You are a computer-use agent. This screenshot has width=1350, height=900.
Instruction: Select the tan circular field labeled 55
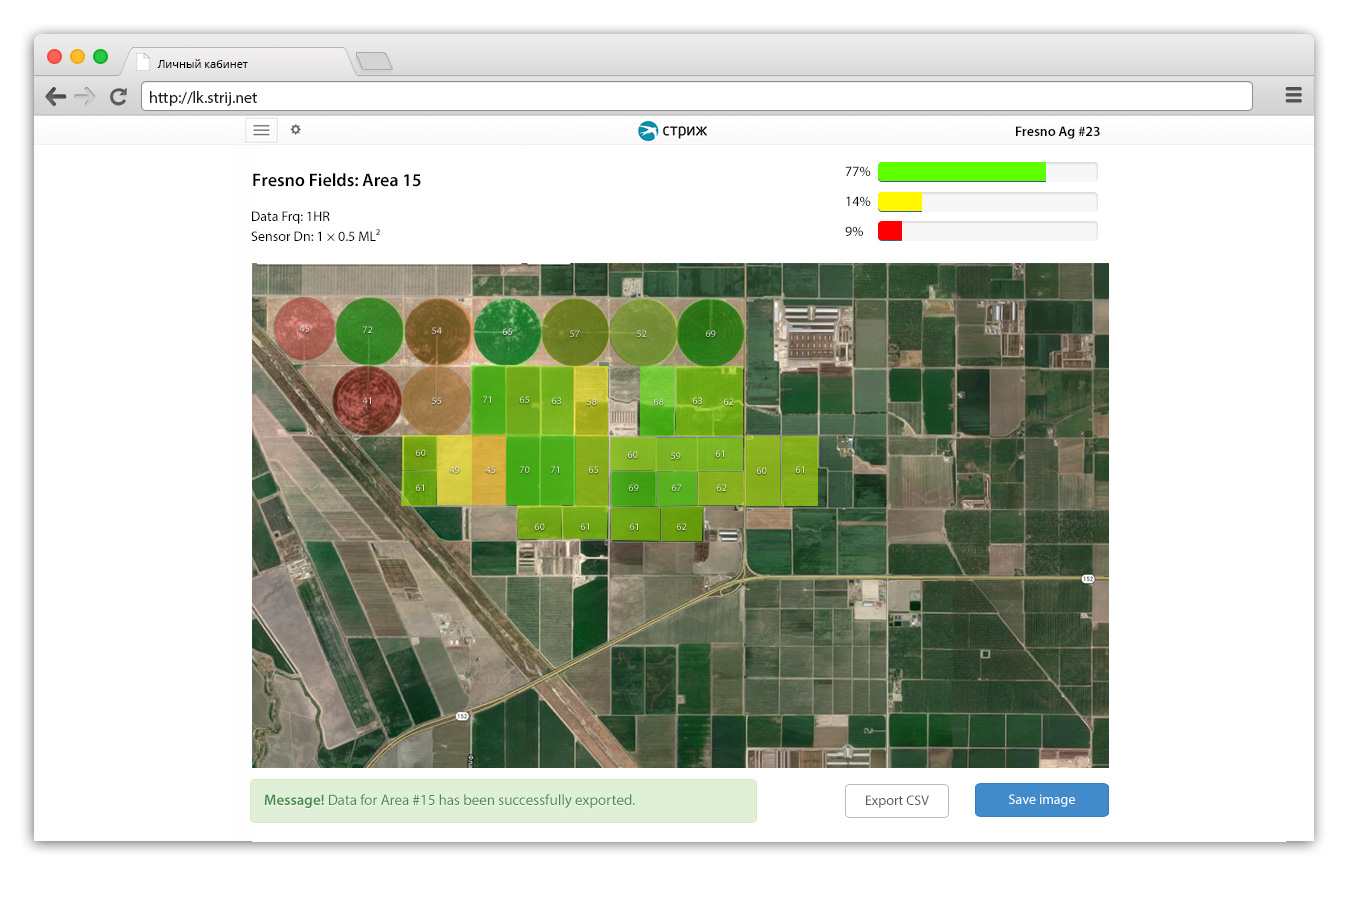pos(436,400)
